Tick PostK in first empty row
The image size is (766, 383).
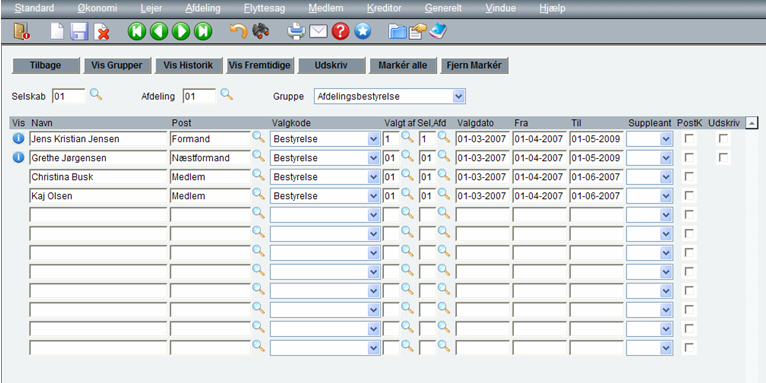click(x=689, y=215)
